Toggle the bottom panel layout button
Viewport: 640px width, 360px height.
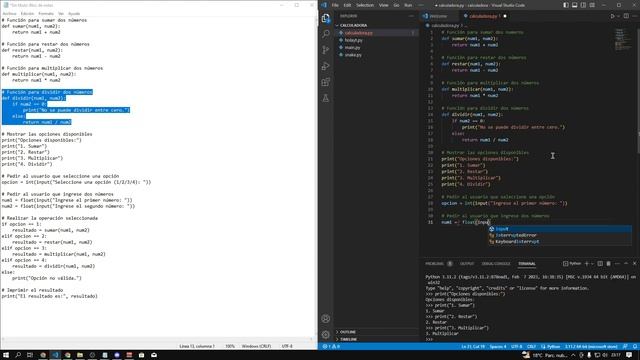(x=575, y=5)
